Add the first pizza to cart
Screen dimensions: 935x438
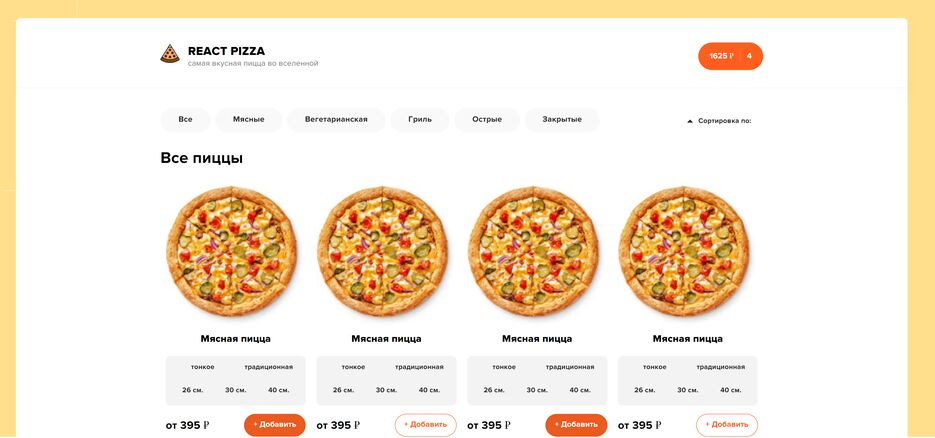point(275,425)
